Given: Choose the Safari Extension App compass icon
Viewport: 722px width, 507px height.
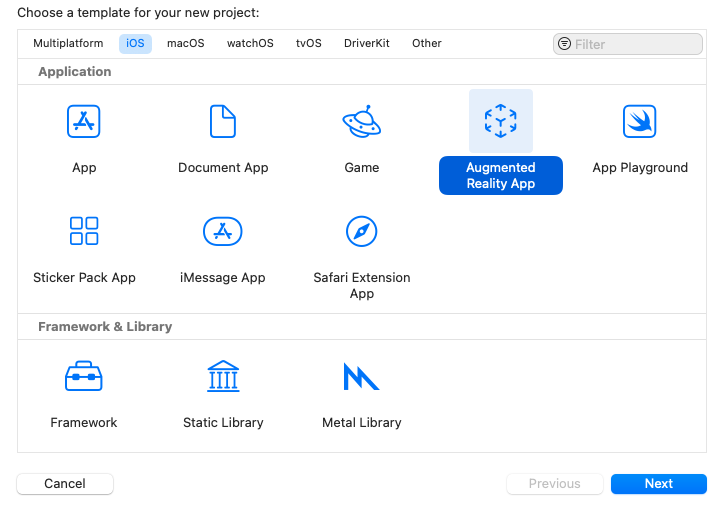Looking at the screenshot, I should pyautogui.click(x=361, y=231).
